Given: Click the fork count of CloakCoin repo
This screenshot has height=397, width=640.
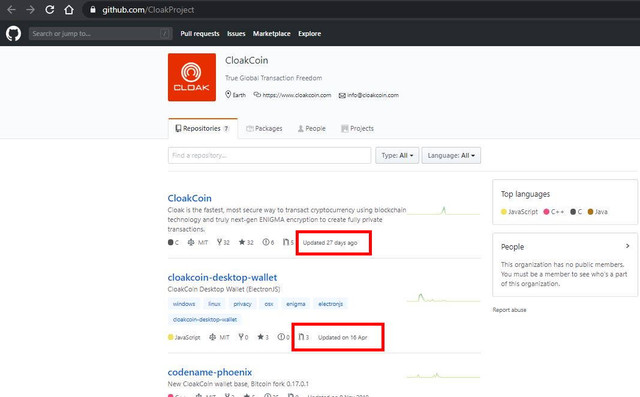Looking at the screenshot, I should pyautogui.click(x=223, y=242).
